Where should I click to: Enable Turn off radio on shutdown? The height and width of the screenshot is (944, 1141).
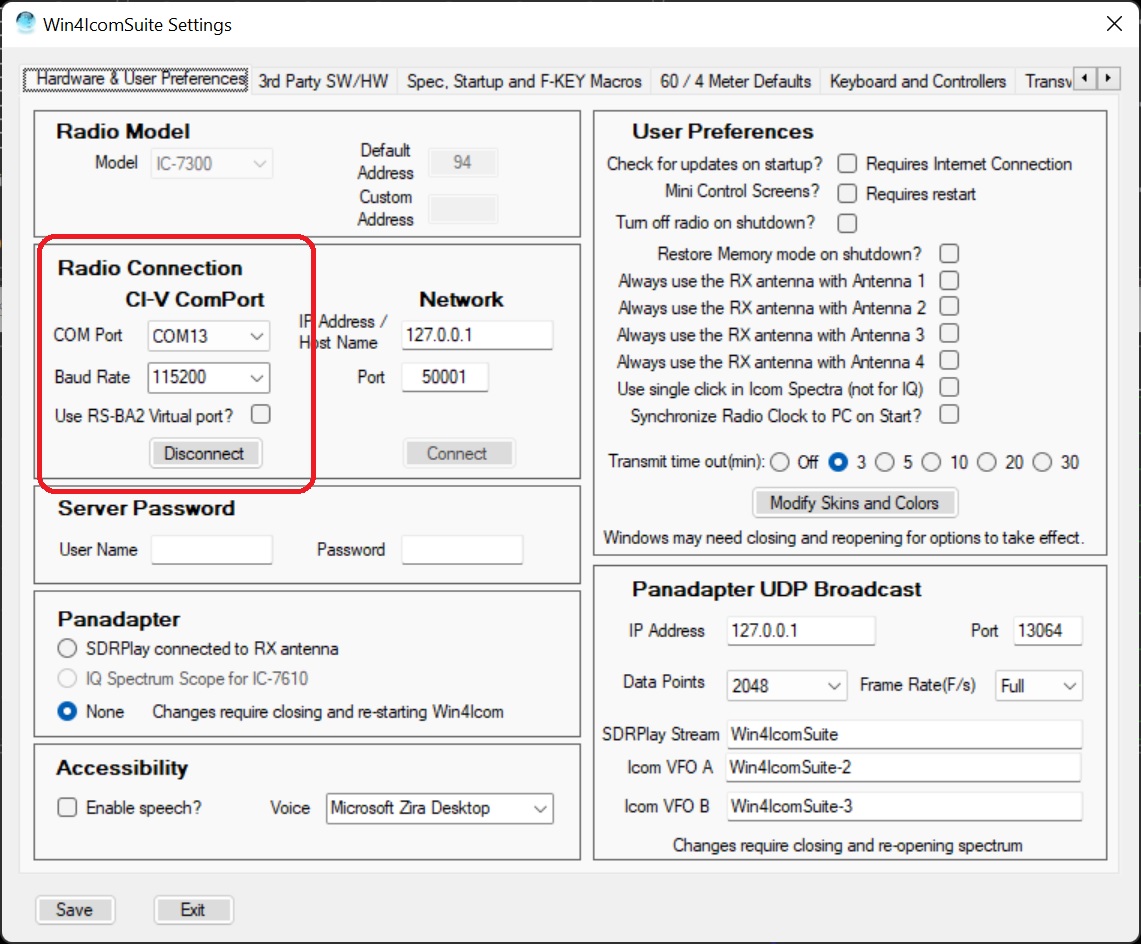point(847,223)
